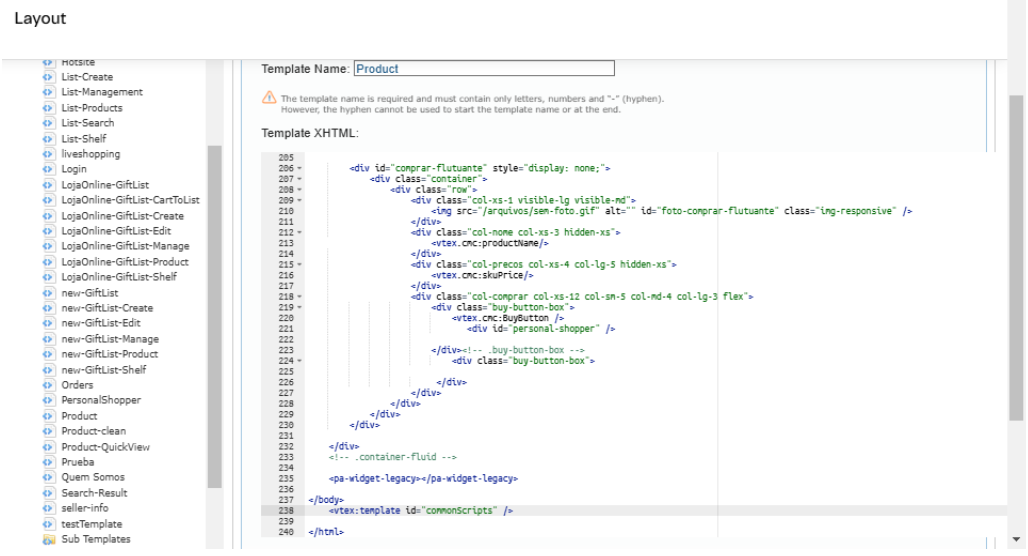This screenshot has height=556, width=1028.
Task: Collapse code fold at line 212
Action: [x=300, y=233]
